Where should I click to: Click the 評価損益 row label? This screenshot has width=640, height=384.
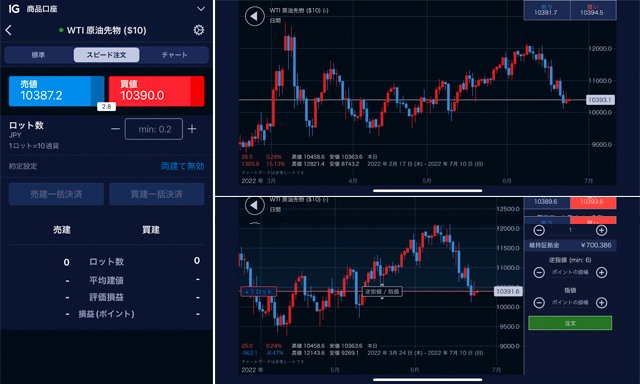click(107, 297)
